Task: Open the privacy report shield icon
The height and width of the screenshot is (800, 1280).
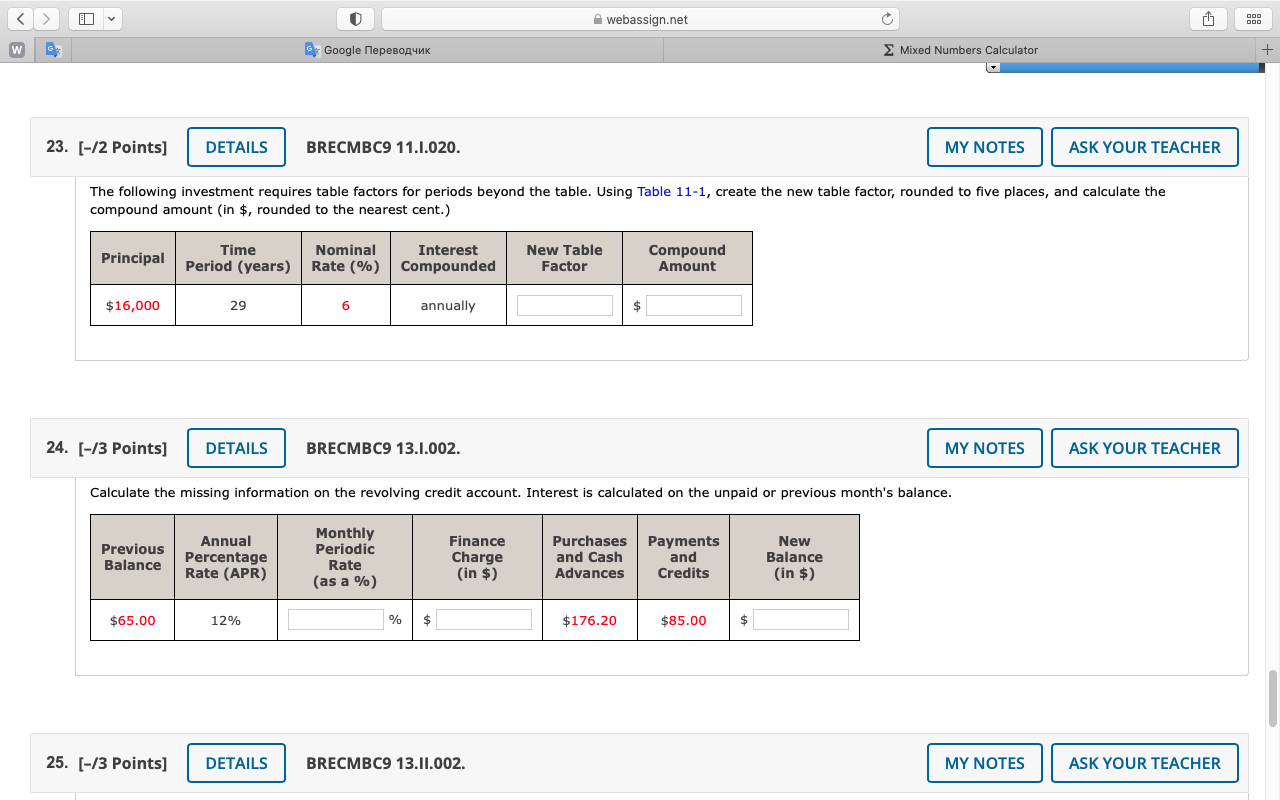Action: pyautogui.click(x=356, y=19)
